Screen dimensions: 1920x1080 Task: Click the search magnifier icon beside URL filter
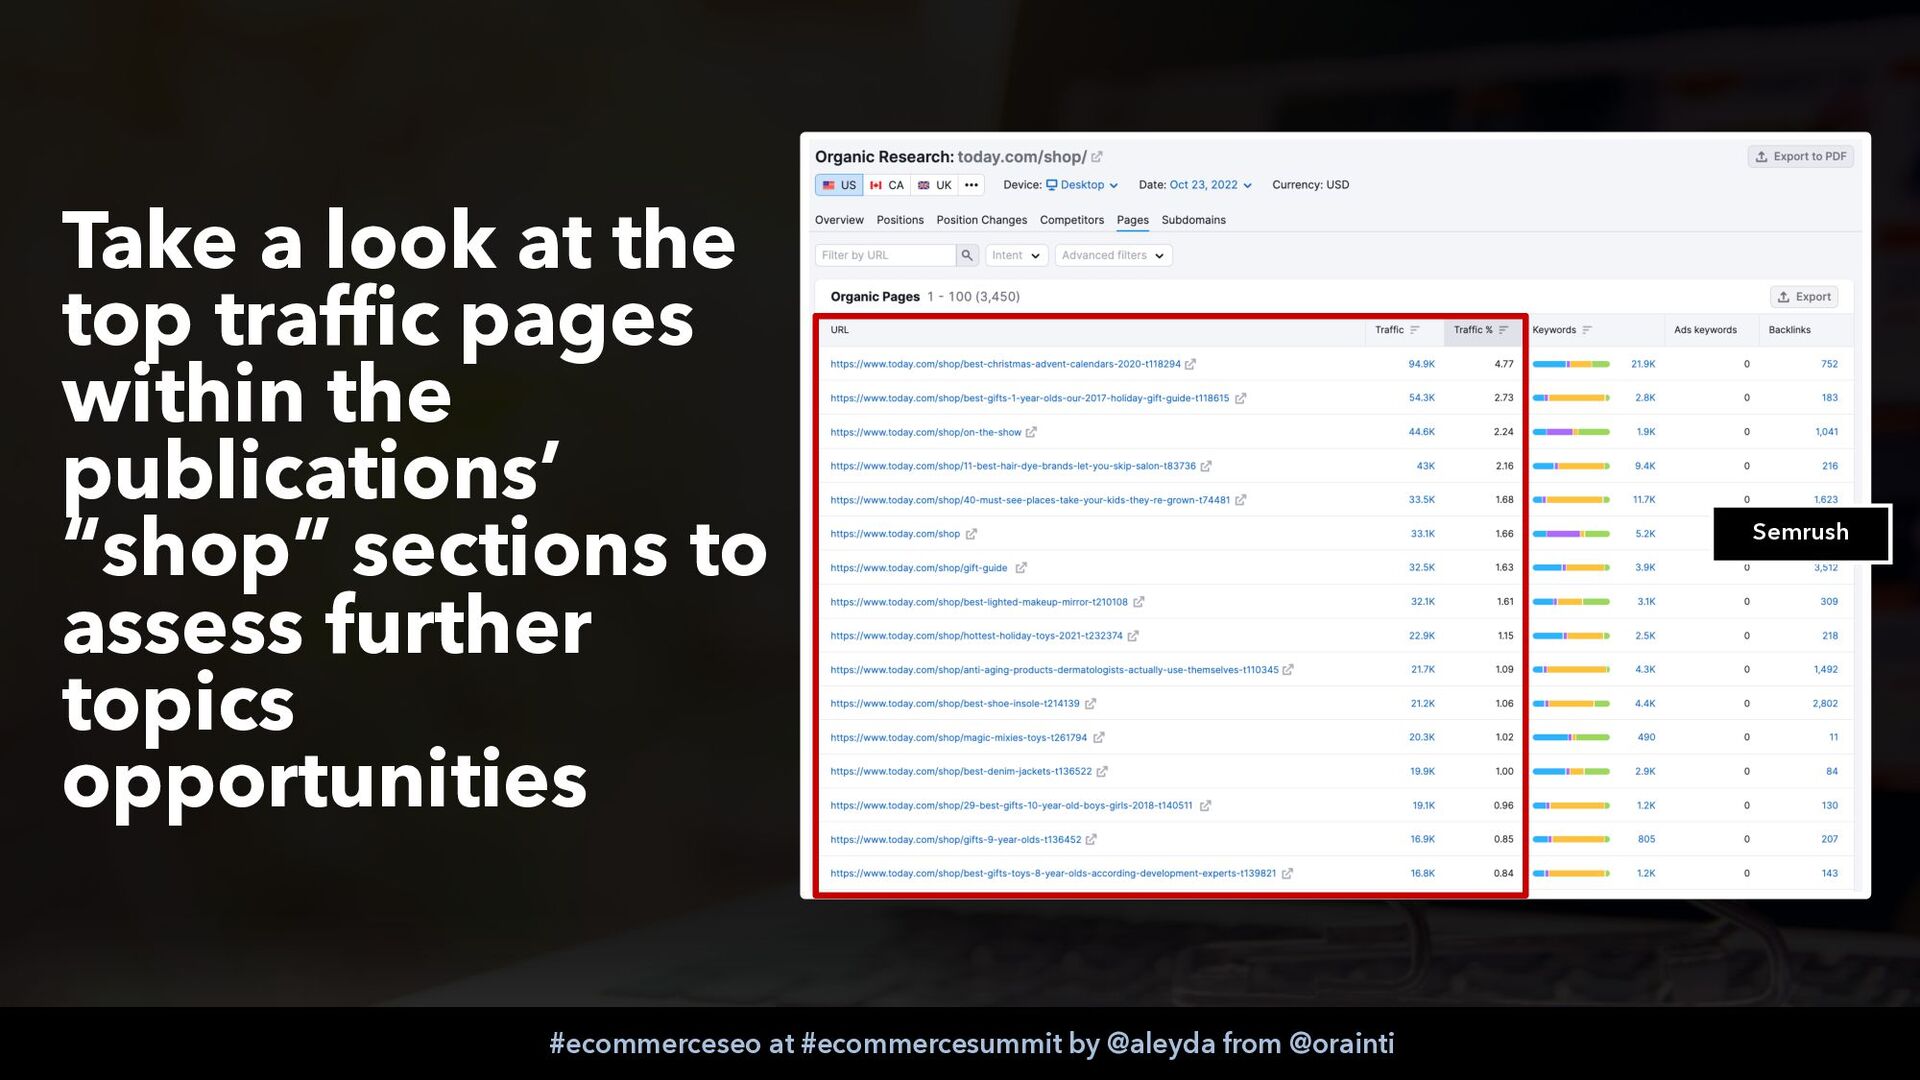967,255
